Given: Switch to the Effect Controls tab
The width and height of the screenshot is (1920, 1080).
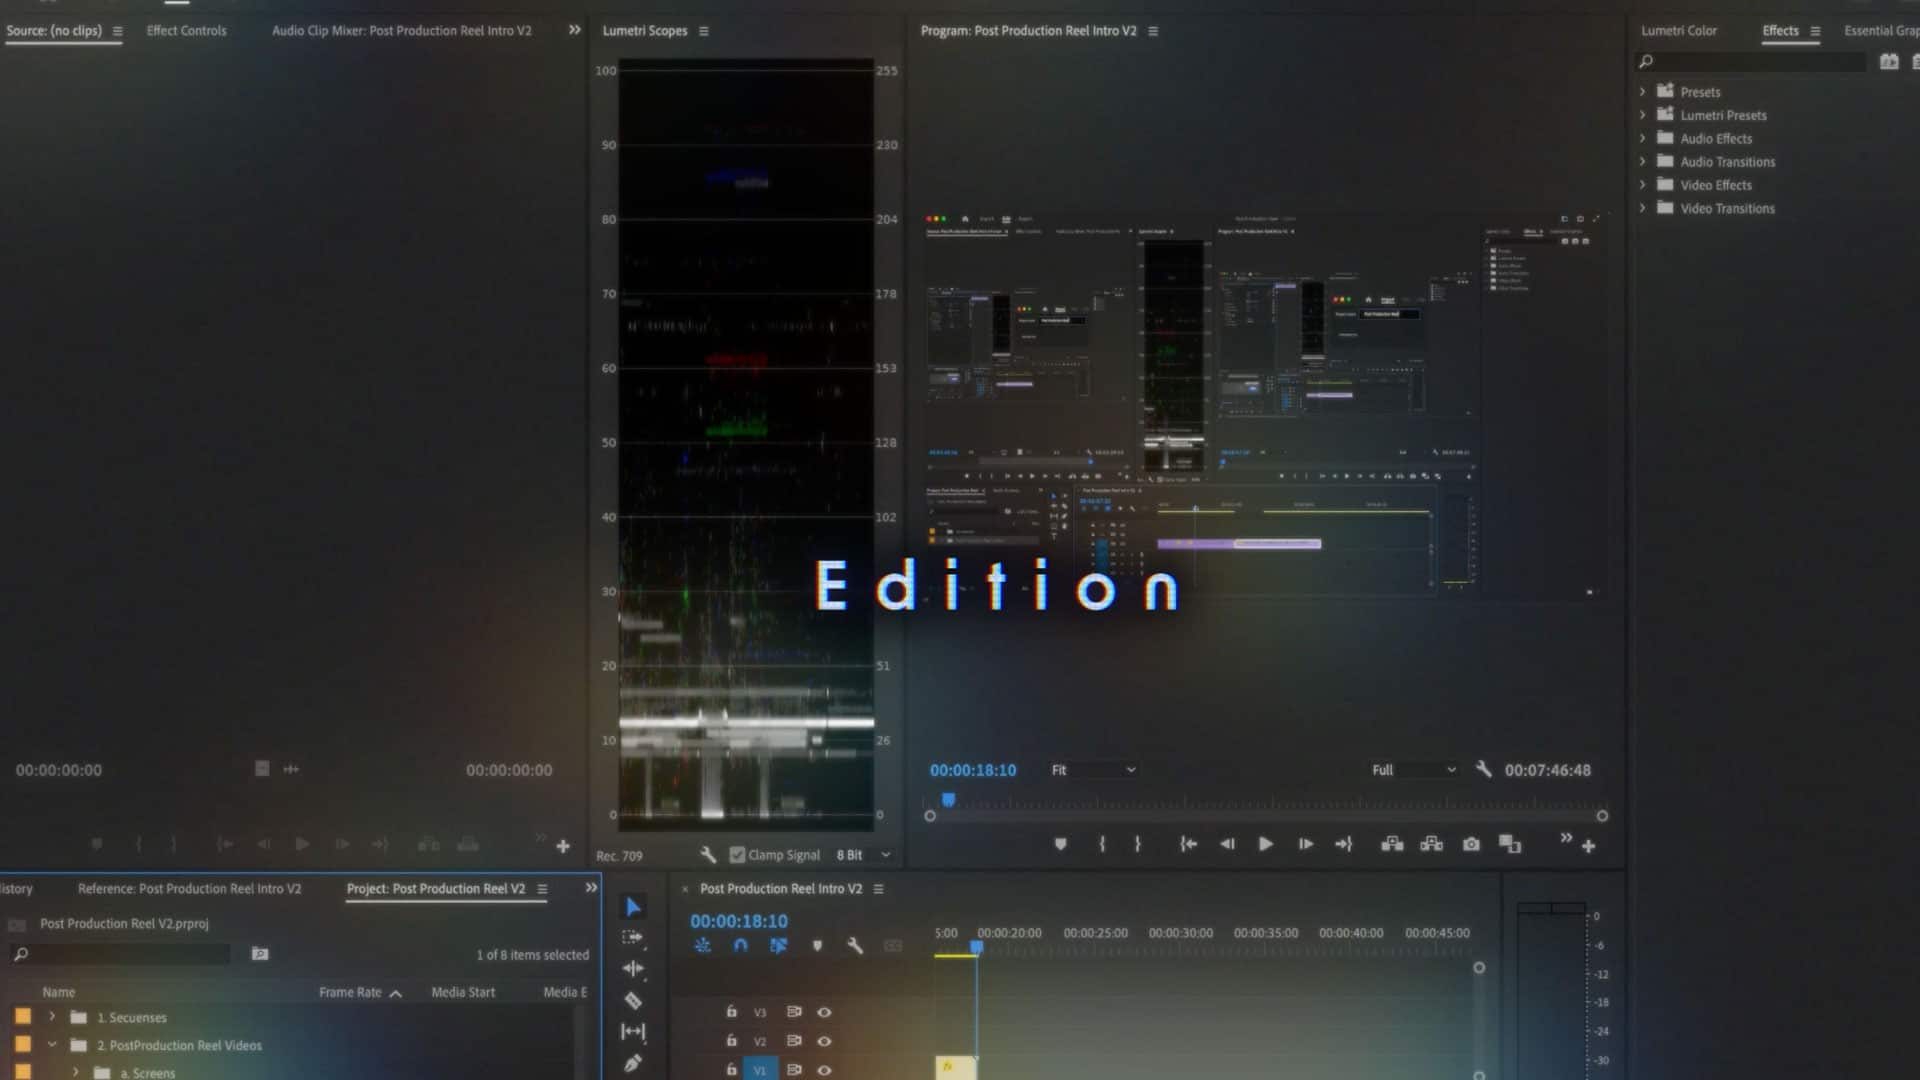Looking at the screenshot, I should (x=186, y=31).
